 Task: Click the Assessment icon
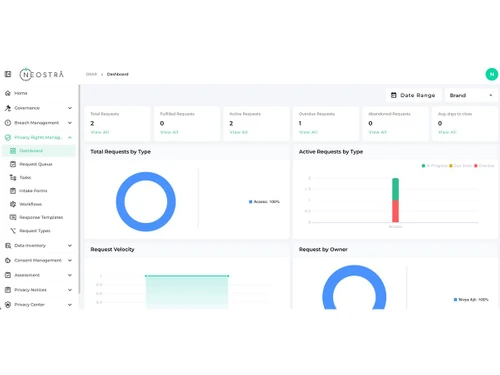pos(8,275)
